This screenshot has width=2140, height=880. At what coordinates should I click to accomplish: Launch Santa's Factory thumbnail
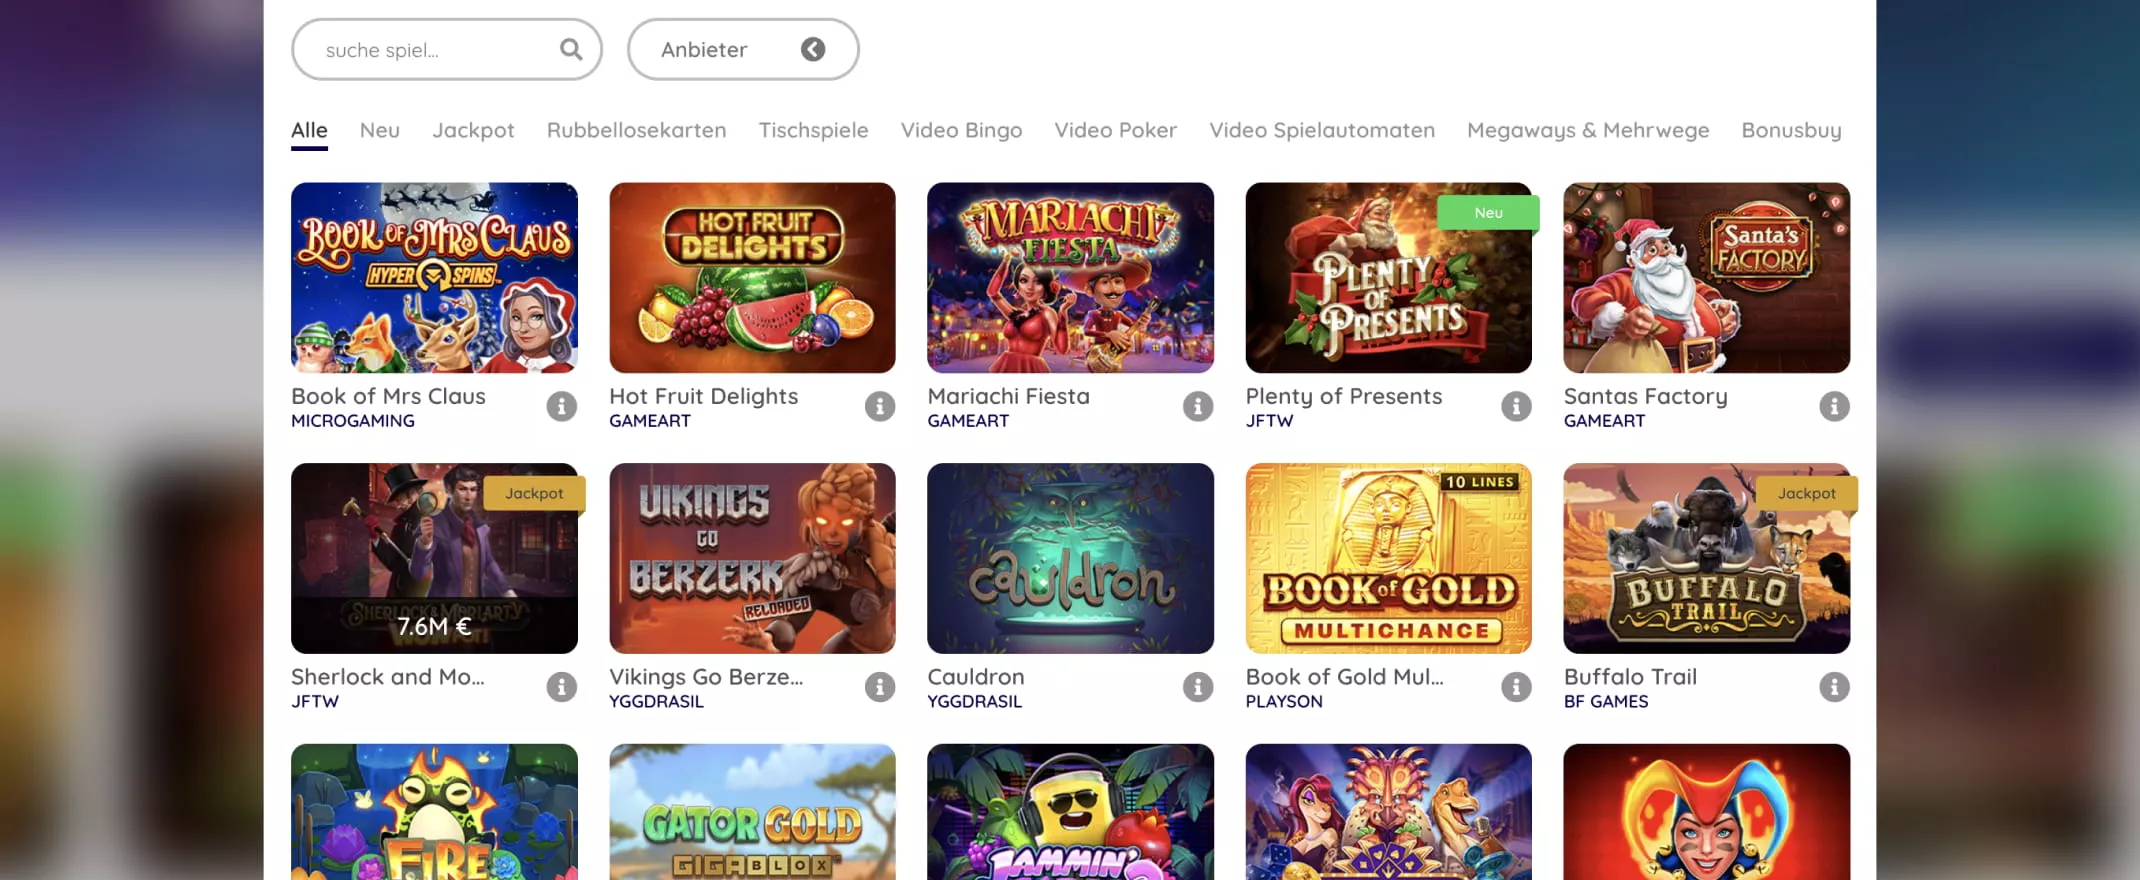pos(1706,277)
